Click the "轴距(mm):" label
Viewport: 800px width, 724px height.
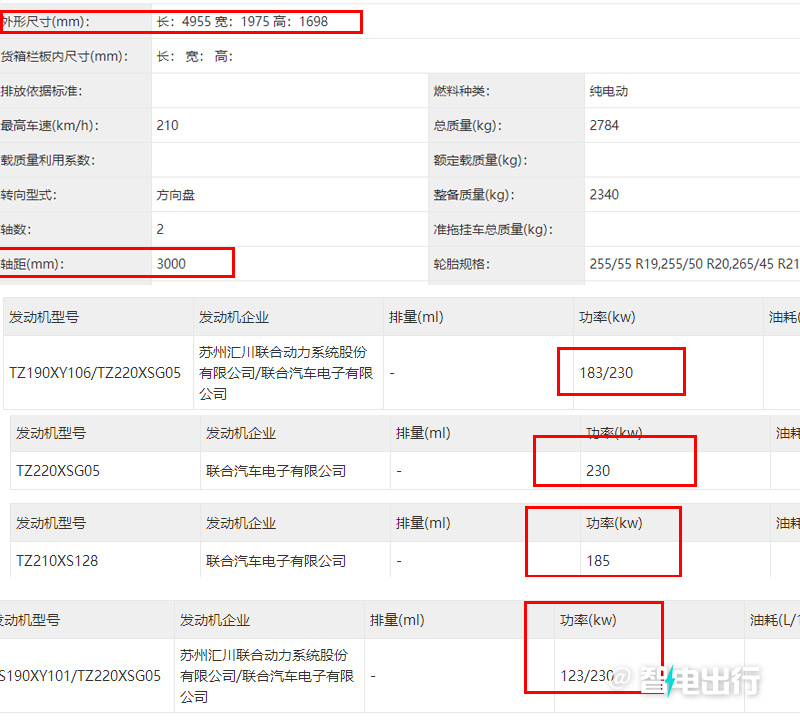point(33,264)
